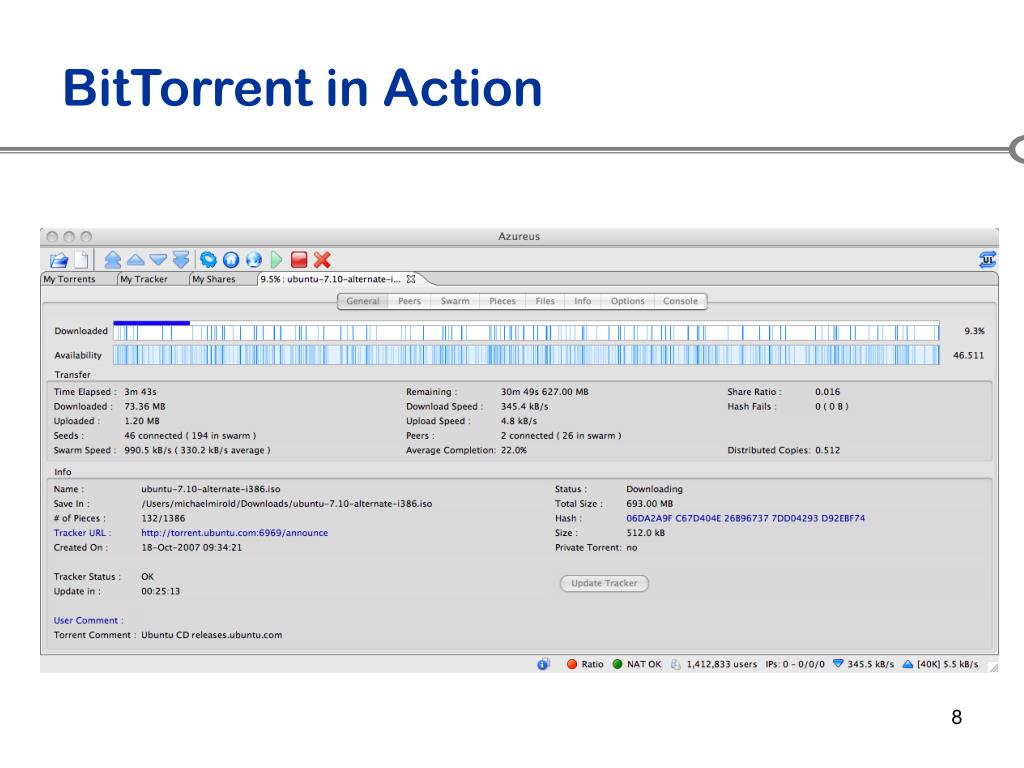Switch to the My Torrents tab
The width and height of the screenshot is (1024, 768).
pyautogui.click(x=69, y=279)
